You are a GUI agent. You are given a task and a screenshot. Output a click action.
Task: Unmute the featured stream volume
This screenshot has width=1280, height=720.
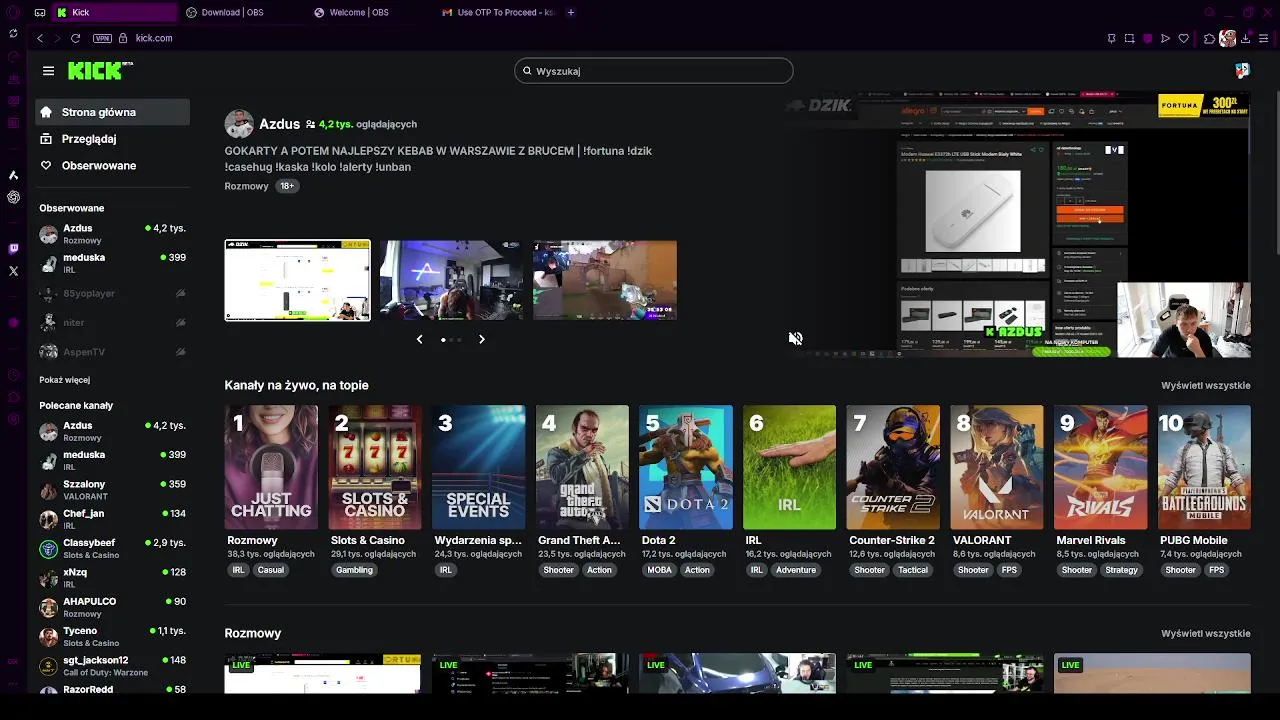click(x=795, y=339)
